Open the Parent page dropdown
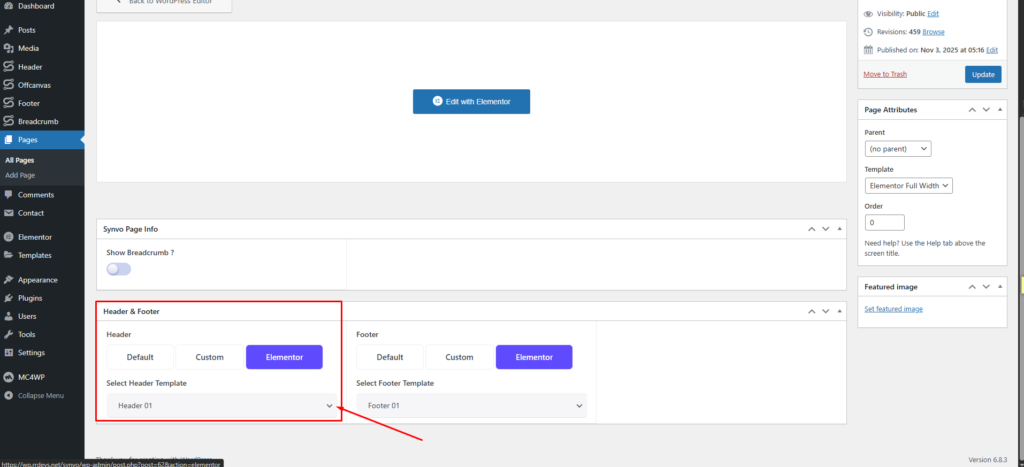1024x467 pixels. click(x=897, y=149)
